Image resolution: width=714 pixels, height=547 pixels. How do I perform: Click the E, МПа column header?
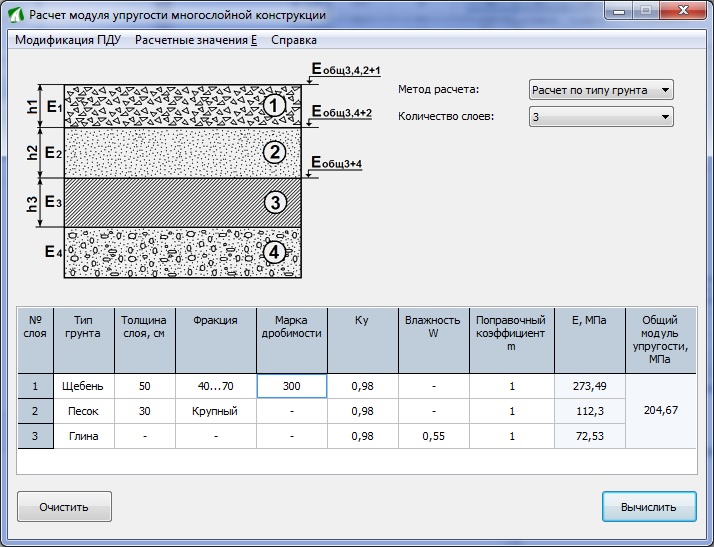point(590,340)
